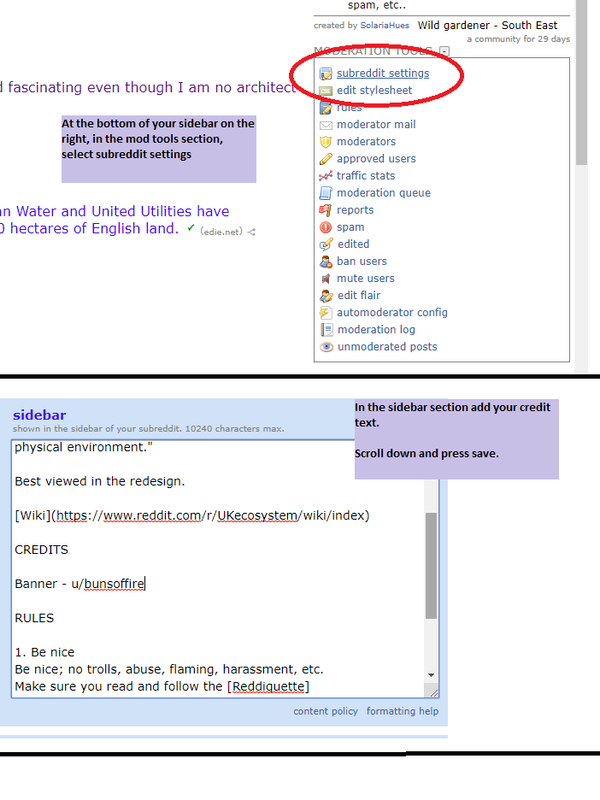The height and width of the screenshot is (800, 600).
Task: Click the mute users speaker icon
Action: [326, 279]
